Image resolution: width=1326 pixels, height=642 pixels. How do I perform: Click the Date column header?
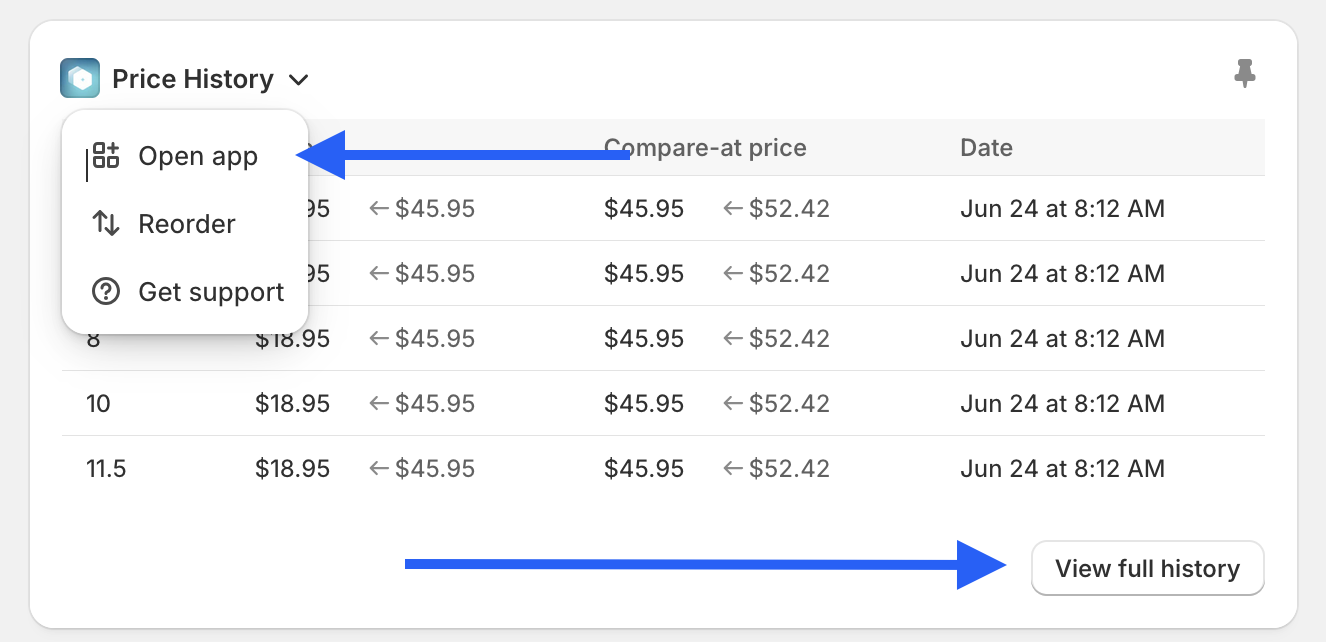pyautogui.click(x=986, y=148)
